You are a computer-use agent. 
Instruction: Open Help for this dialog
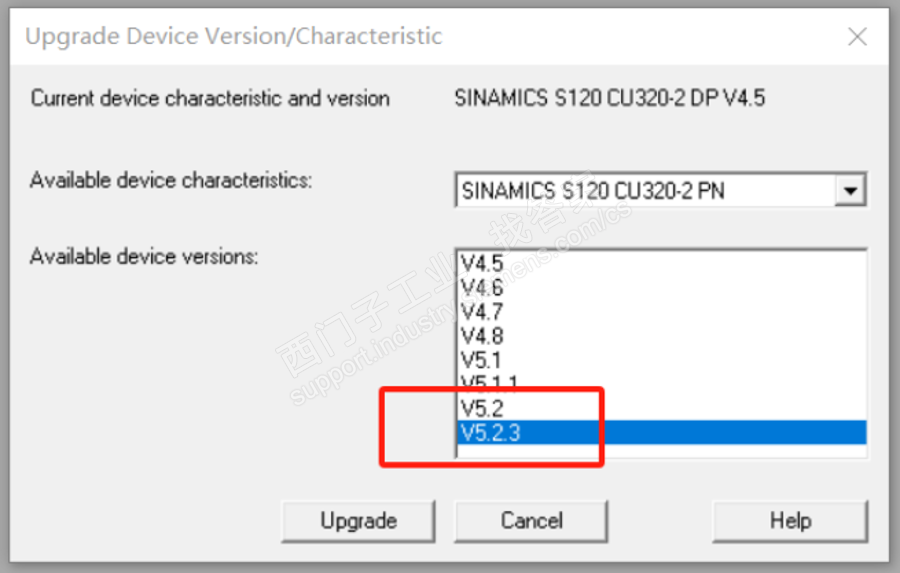(x=789, y=521)
